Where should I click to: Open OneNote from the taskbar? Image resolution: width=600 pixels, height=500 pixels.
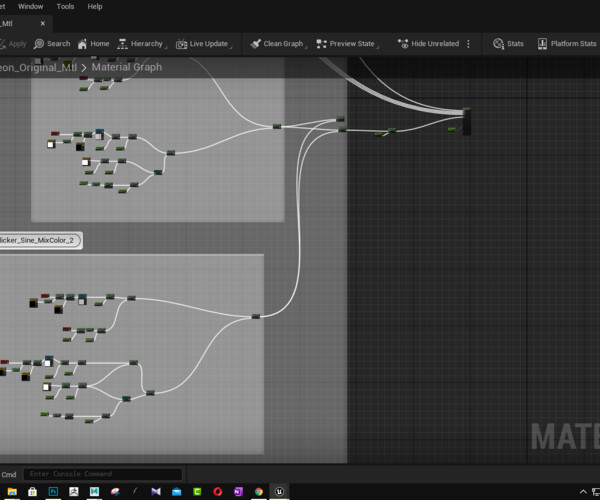[x=238, y=492]
